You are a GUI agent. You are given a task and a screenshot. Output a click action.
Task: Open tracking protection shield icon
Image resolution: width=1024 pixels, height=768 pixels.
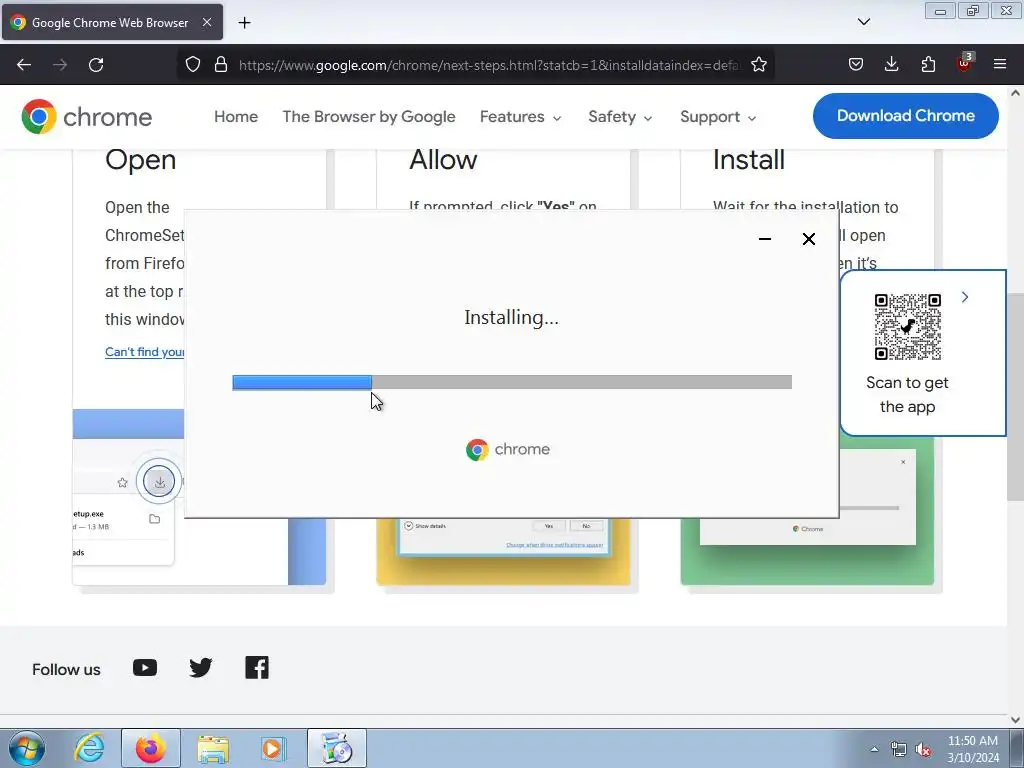point(193,65)
